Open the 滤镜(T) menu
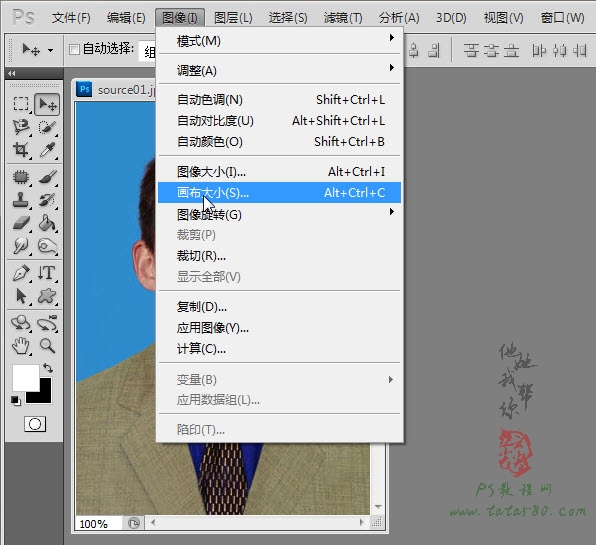This screenshot has width=596, height=545. [x=343, y=17]
